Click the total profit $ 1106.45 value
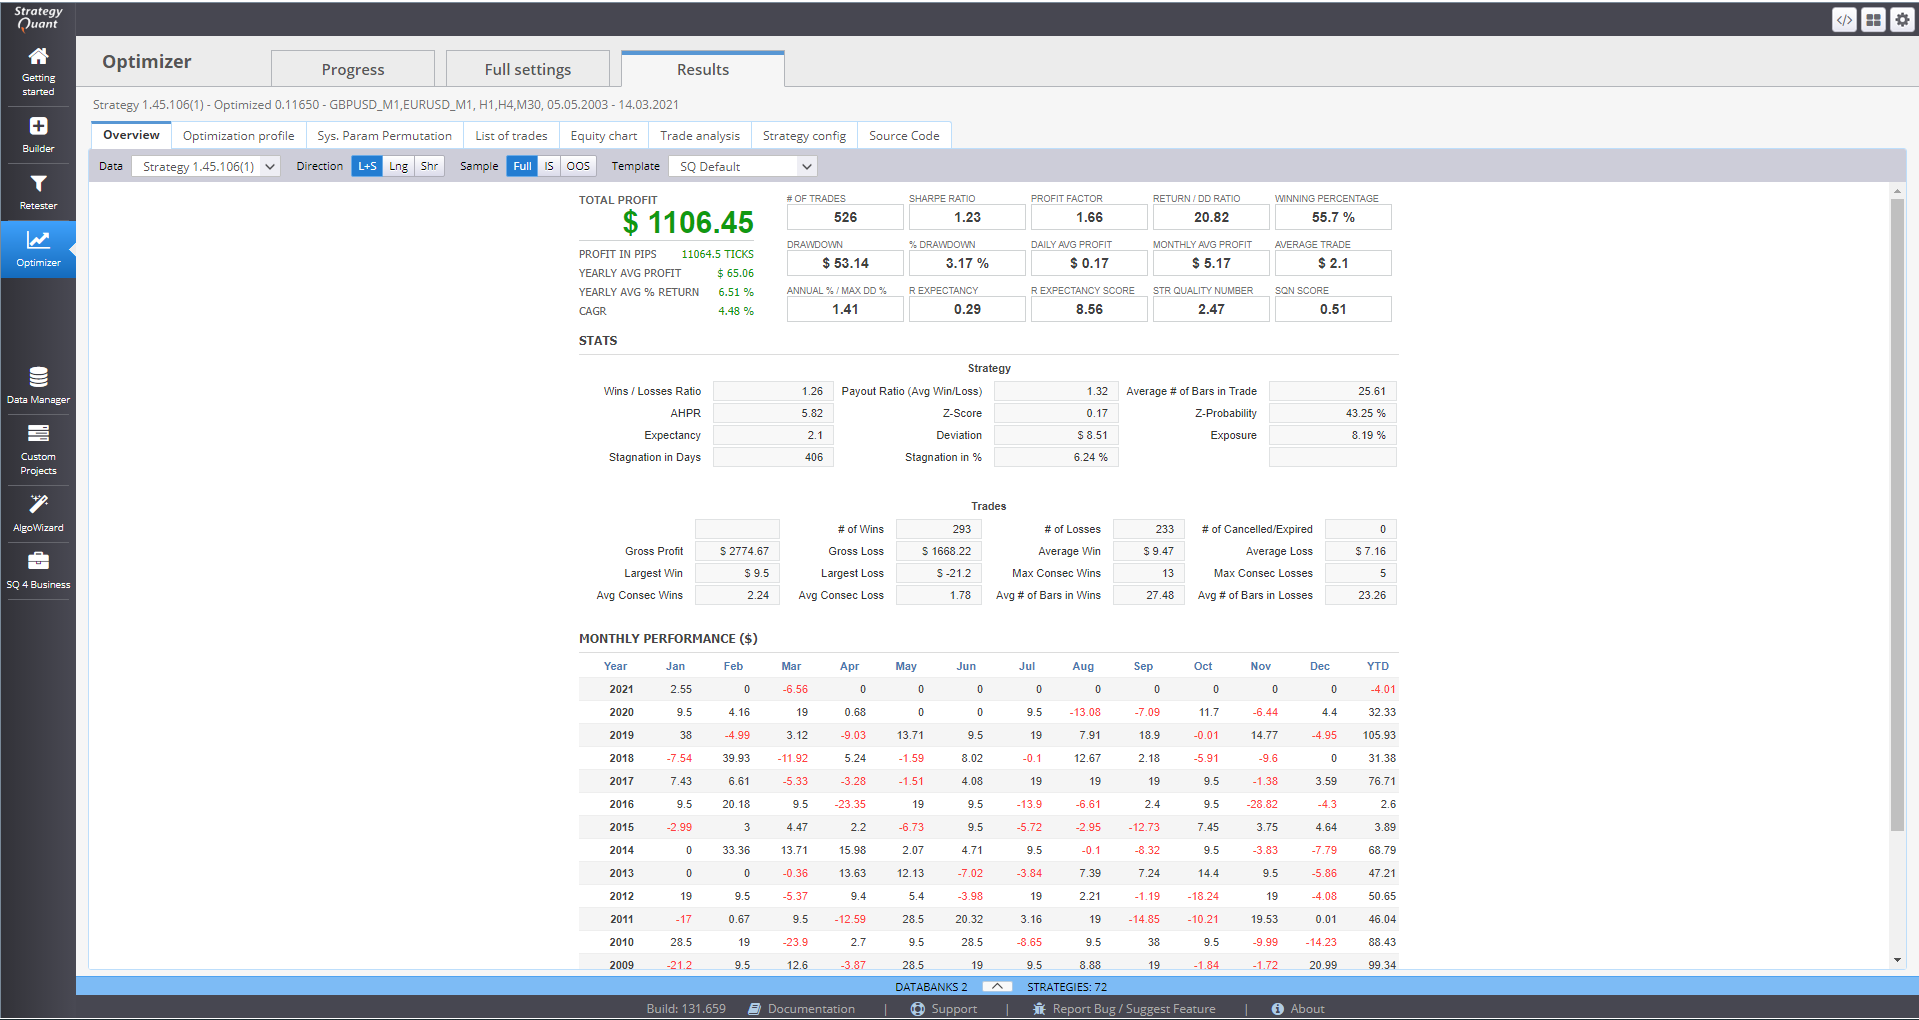Screen dimensions: 1919x1020 tap(688, 222)
